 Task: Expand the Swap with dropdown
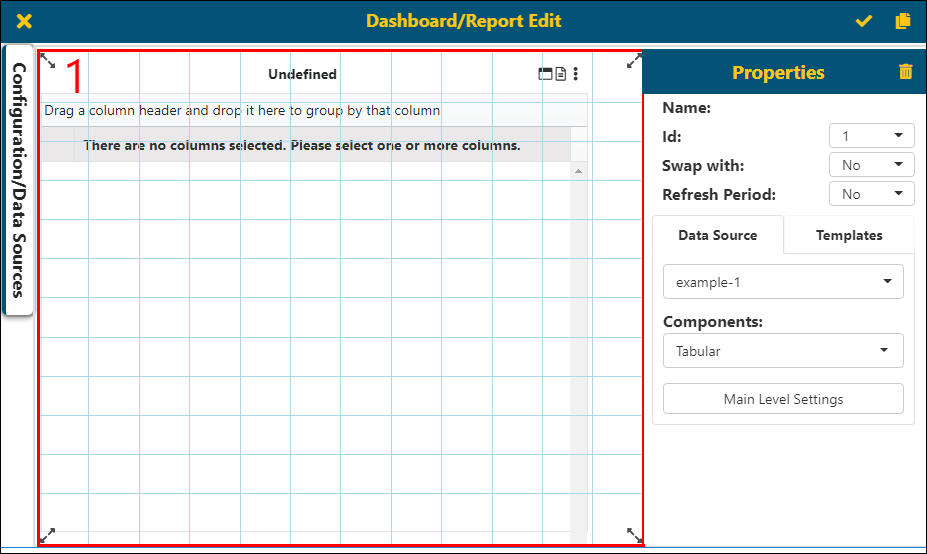pos(871,165)
